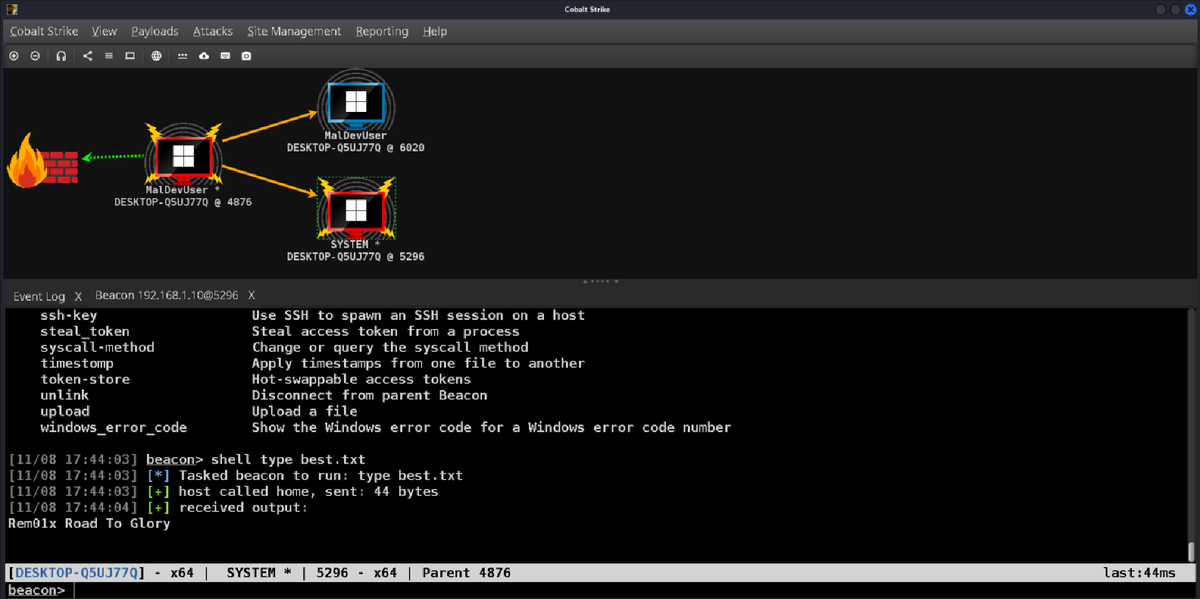Screen dimensions: 1200x599
Task: Click DESKTOP-Q5UJ77Q in status bar
Action: tap(76, 573)
